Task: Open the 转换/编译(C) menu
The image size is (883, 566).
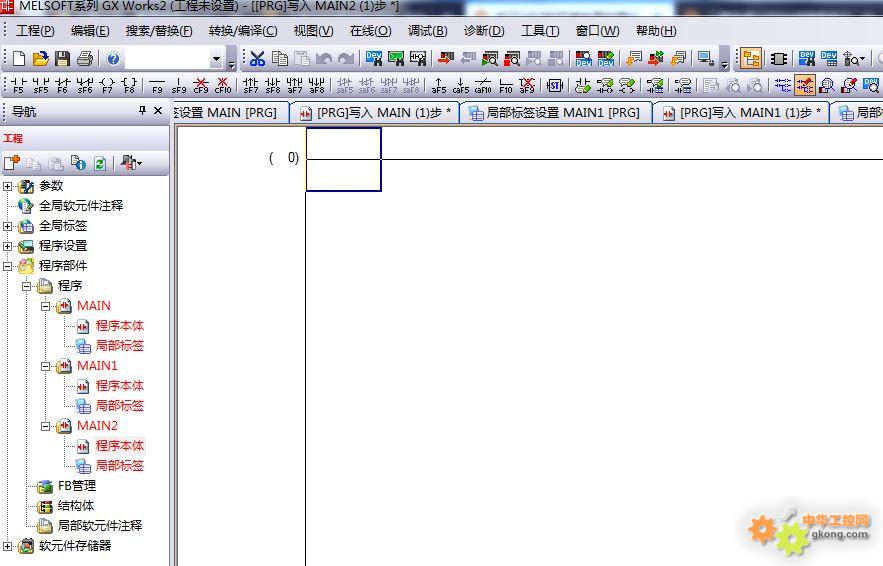Action: click(243, 31)
